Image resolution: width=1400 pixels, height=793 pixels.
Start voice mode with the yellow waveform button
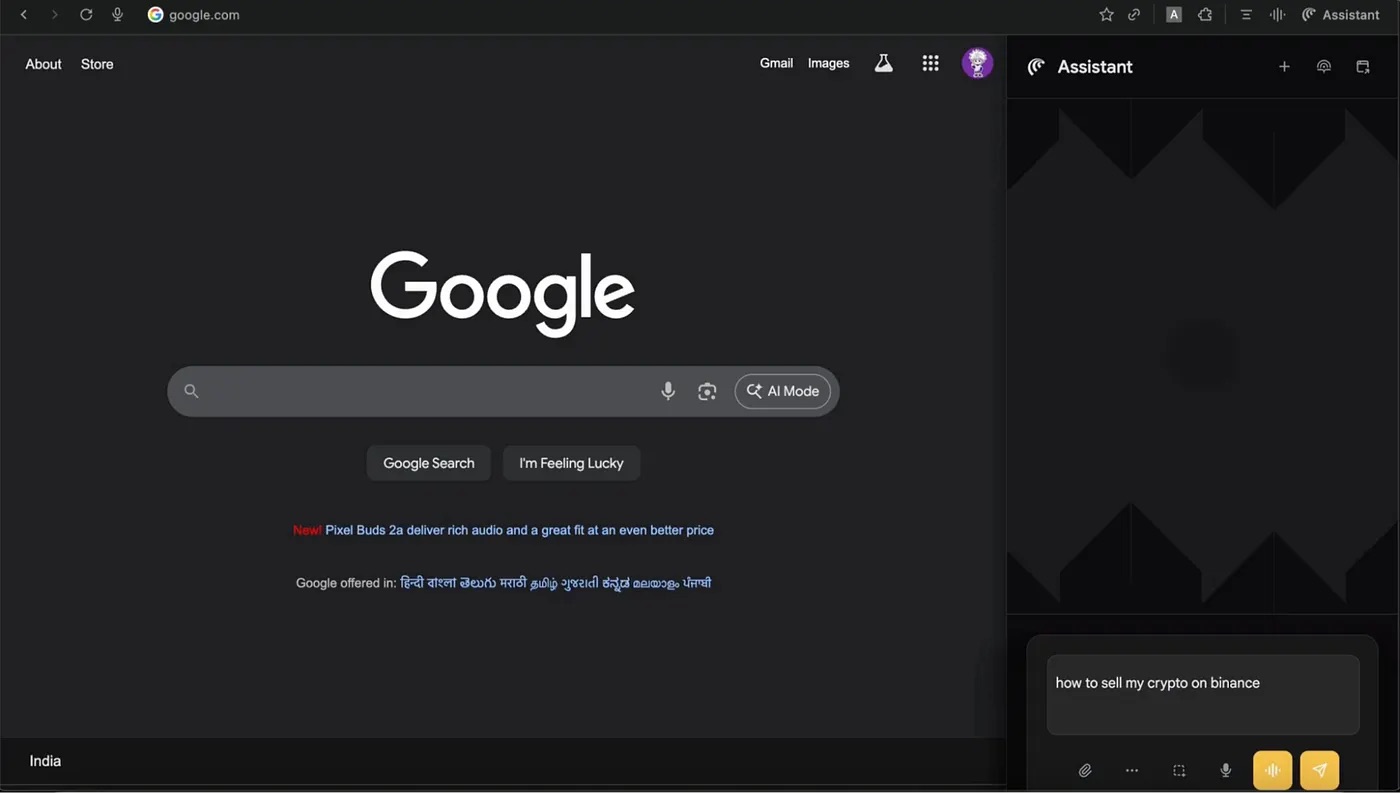(x=1272, y=770)
